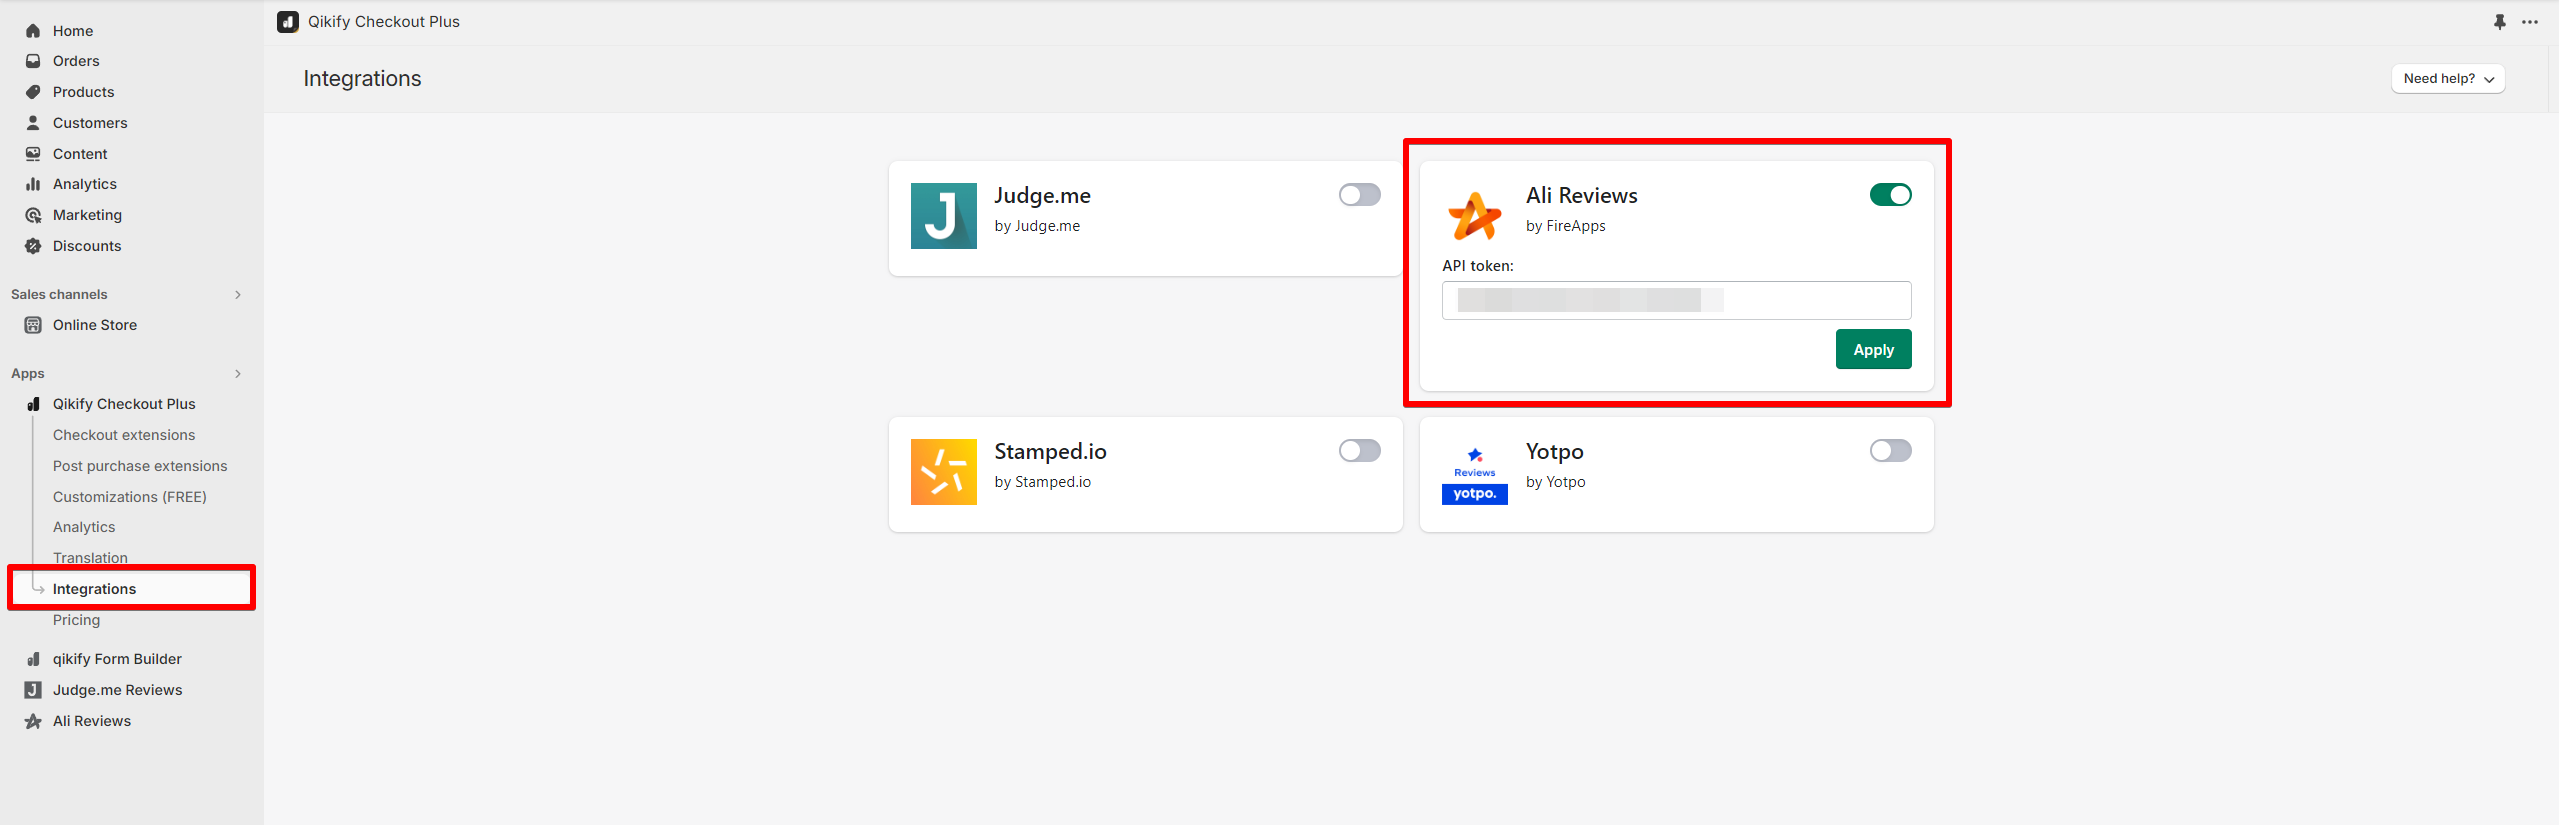The width and height of the screenshot is (2559, 825).
Task: Click the Discounts badge icon
Action: [33, 246]
